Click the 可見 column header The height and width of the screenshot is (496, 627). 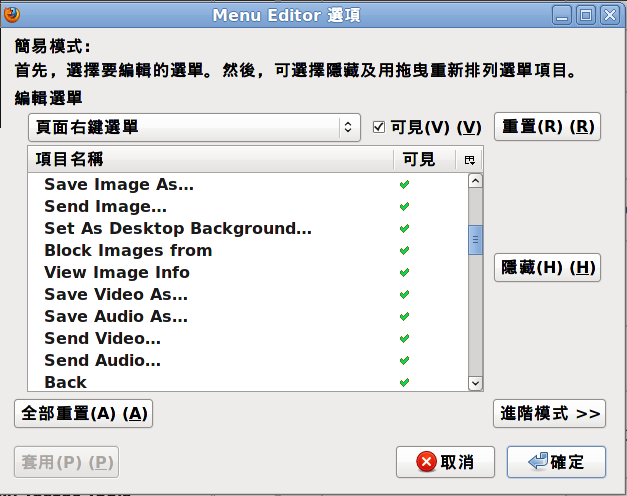point(425,160)
